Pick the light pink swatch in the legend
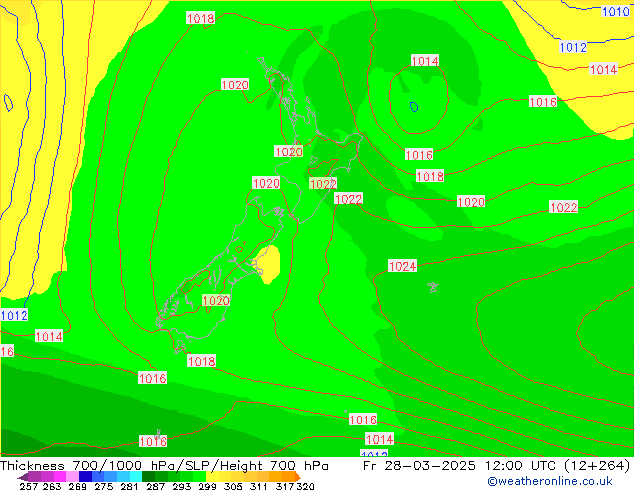 (x=72, y=476)
